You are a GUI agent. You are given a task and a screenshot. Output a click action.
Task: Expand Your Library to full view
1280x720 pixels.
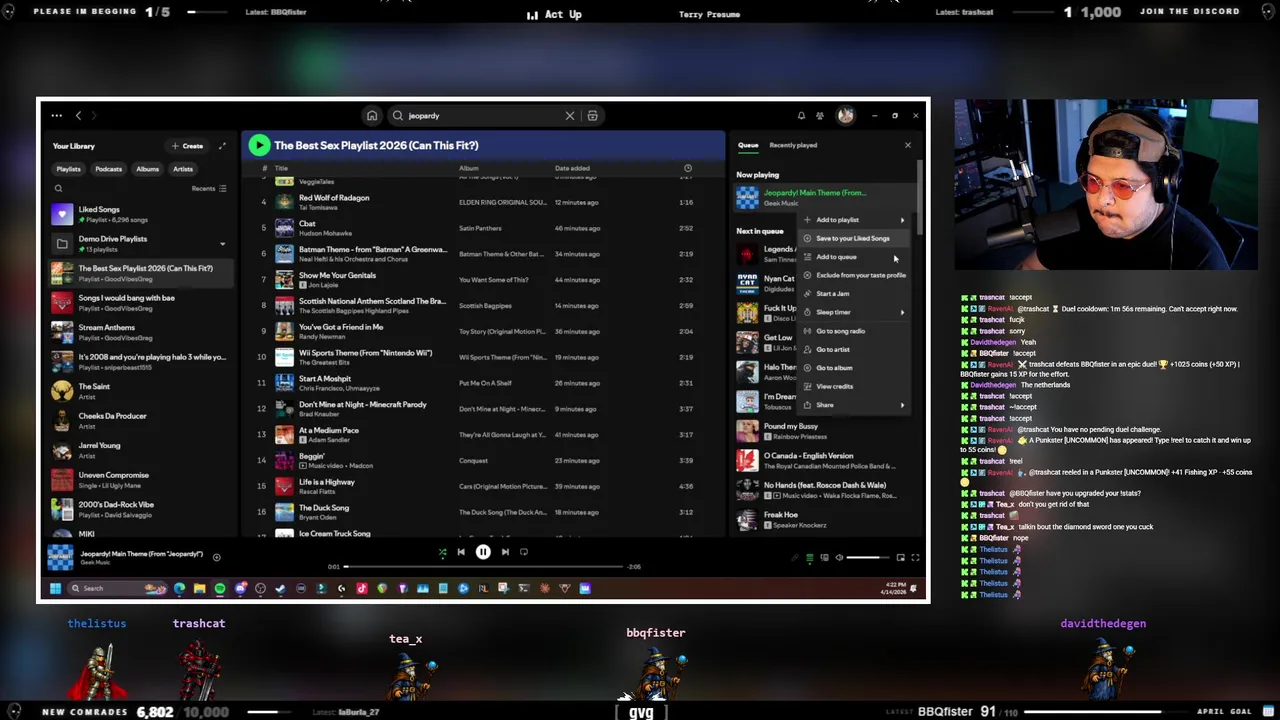tap(222, 146)
